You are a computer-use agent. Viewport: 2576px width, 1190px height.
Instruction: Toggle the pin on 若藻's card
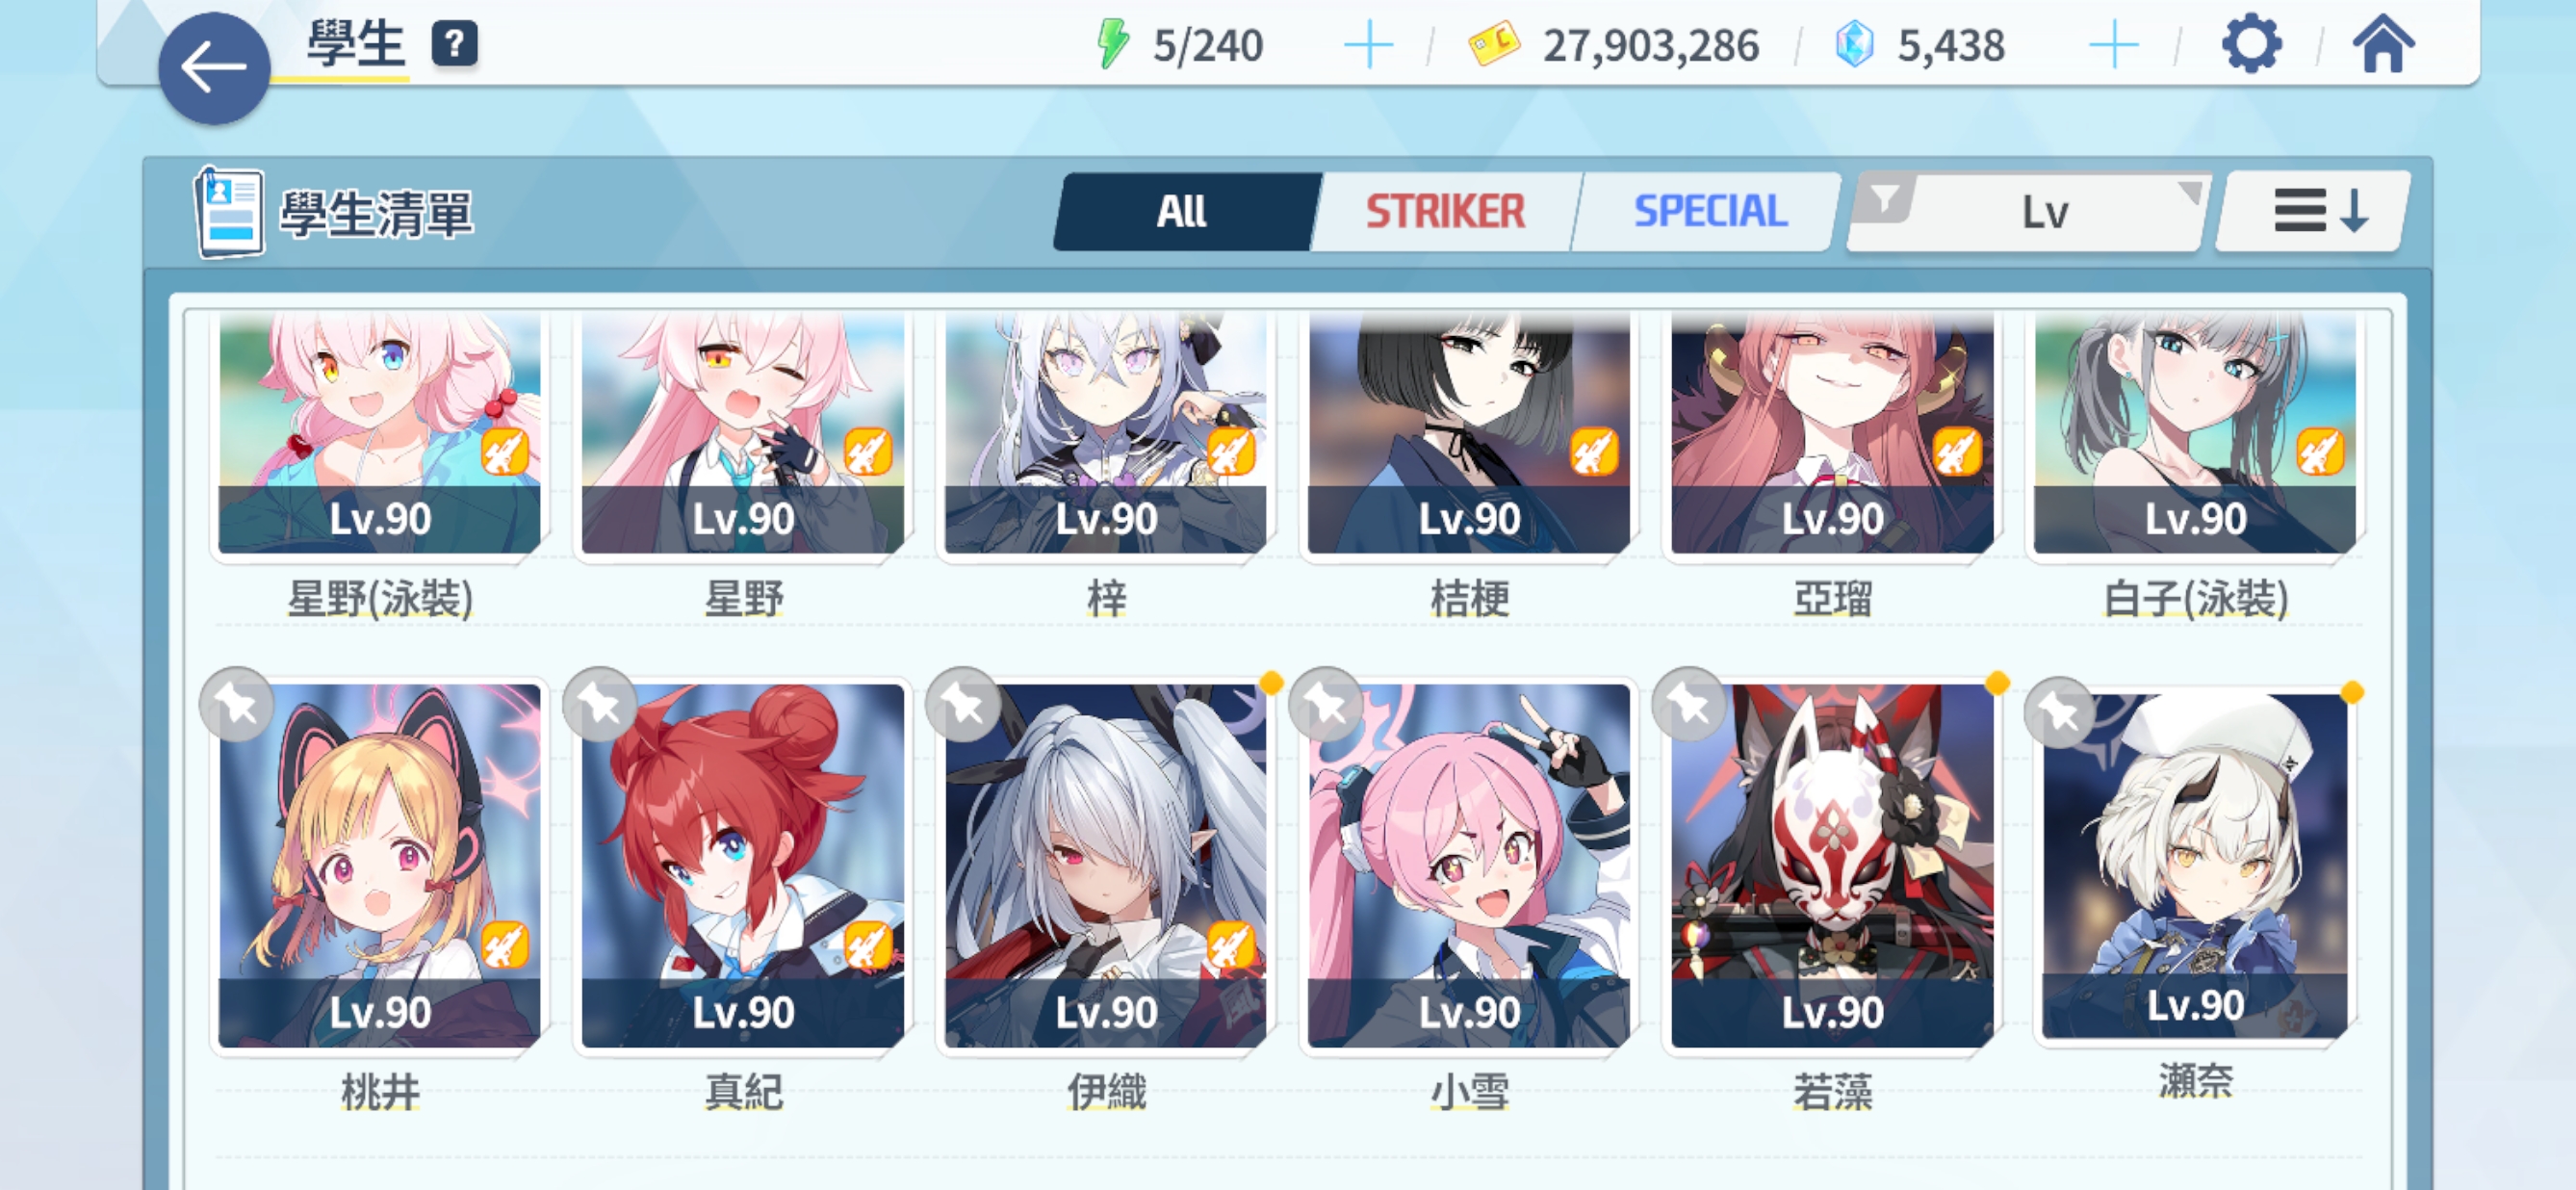click(1689, 705)
